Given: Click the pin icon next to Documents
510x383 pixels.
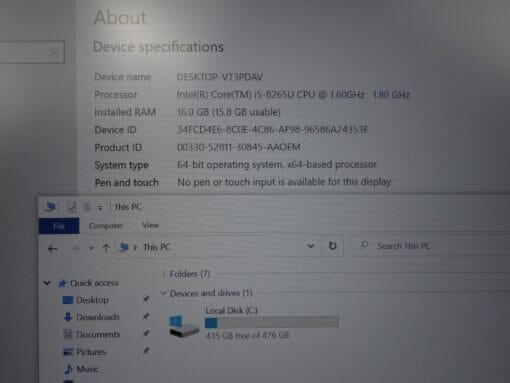Looking at the screenshot, I should click(146, 333).
